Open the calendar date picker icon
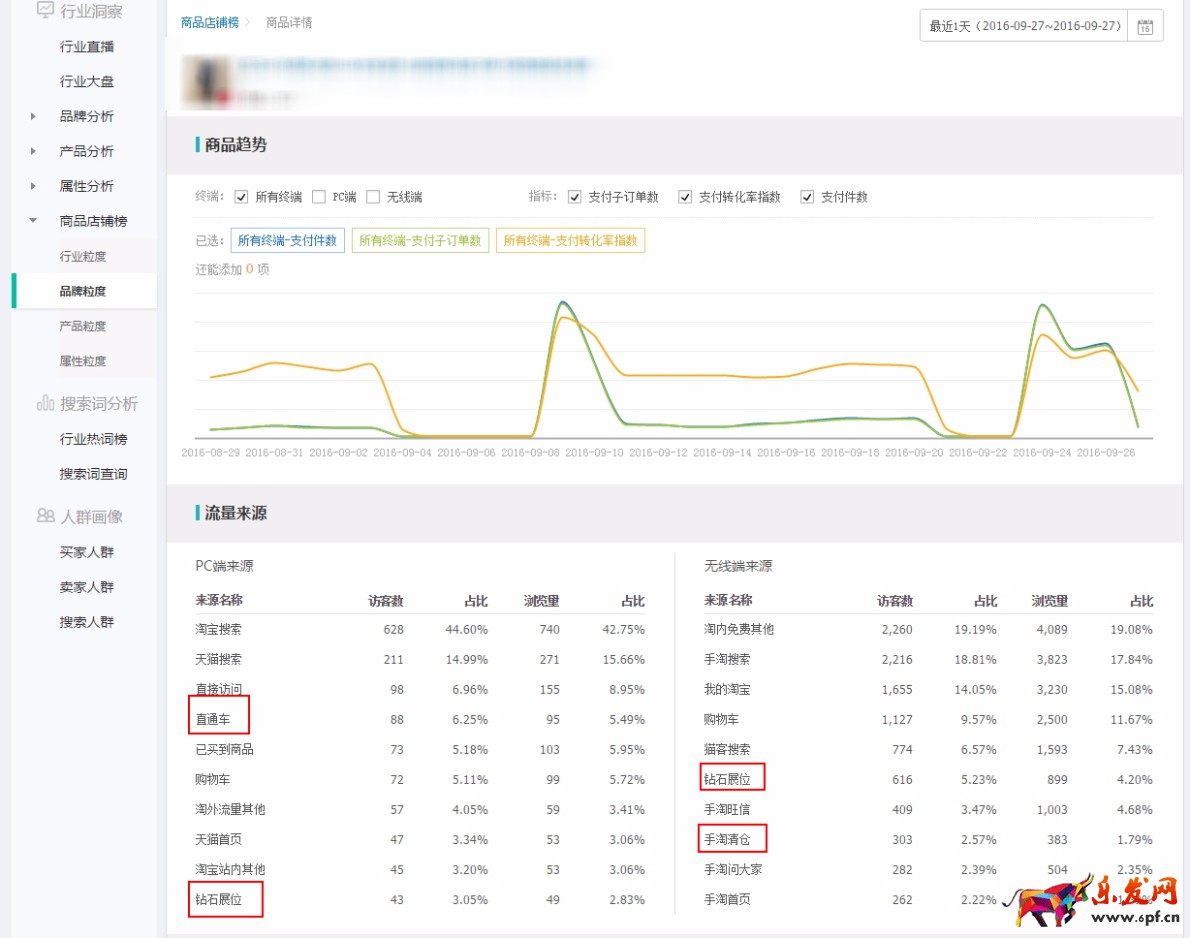1190x938 pixels. (1145, 27)
